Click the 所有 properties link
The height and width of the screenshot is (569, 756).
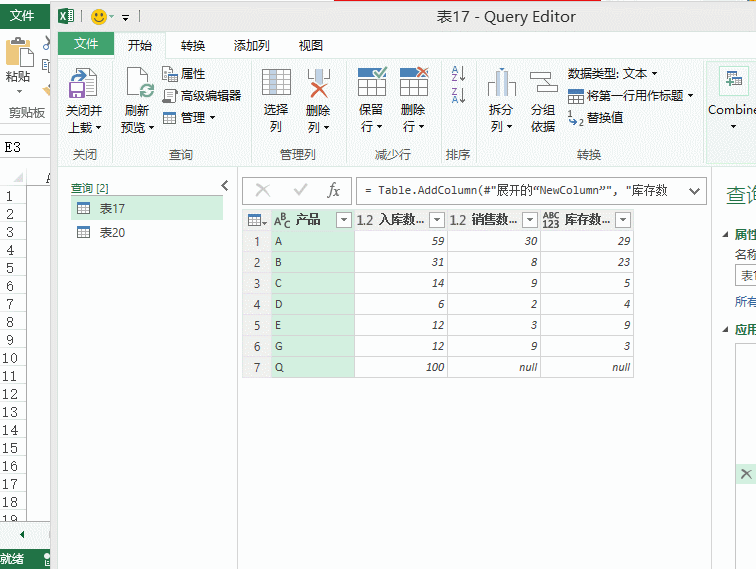[745, 302]
